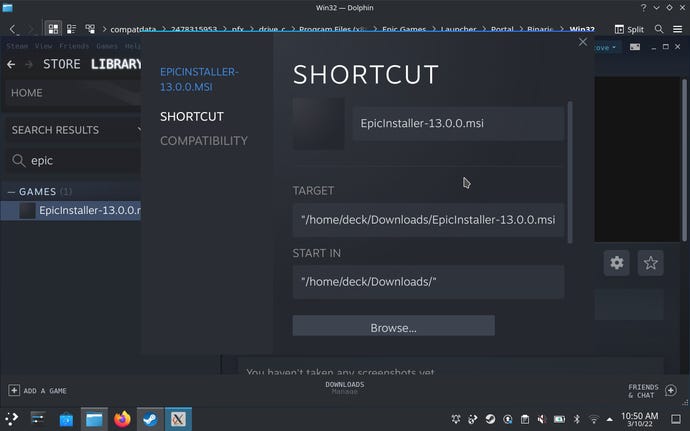690x431 pixels.
Task: Click the Add a Game plus icon
Action: (x=14, y=390)
